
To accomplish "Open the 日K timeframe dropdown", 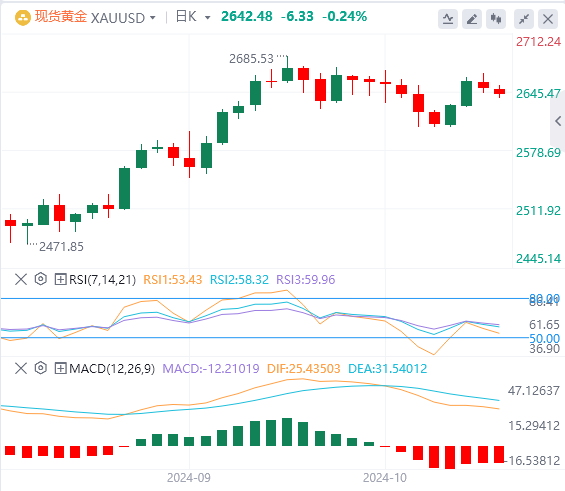I will pyautogui.click(x=193, y=17).
